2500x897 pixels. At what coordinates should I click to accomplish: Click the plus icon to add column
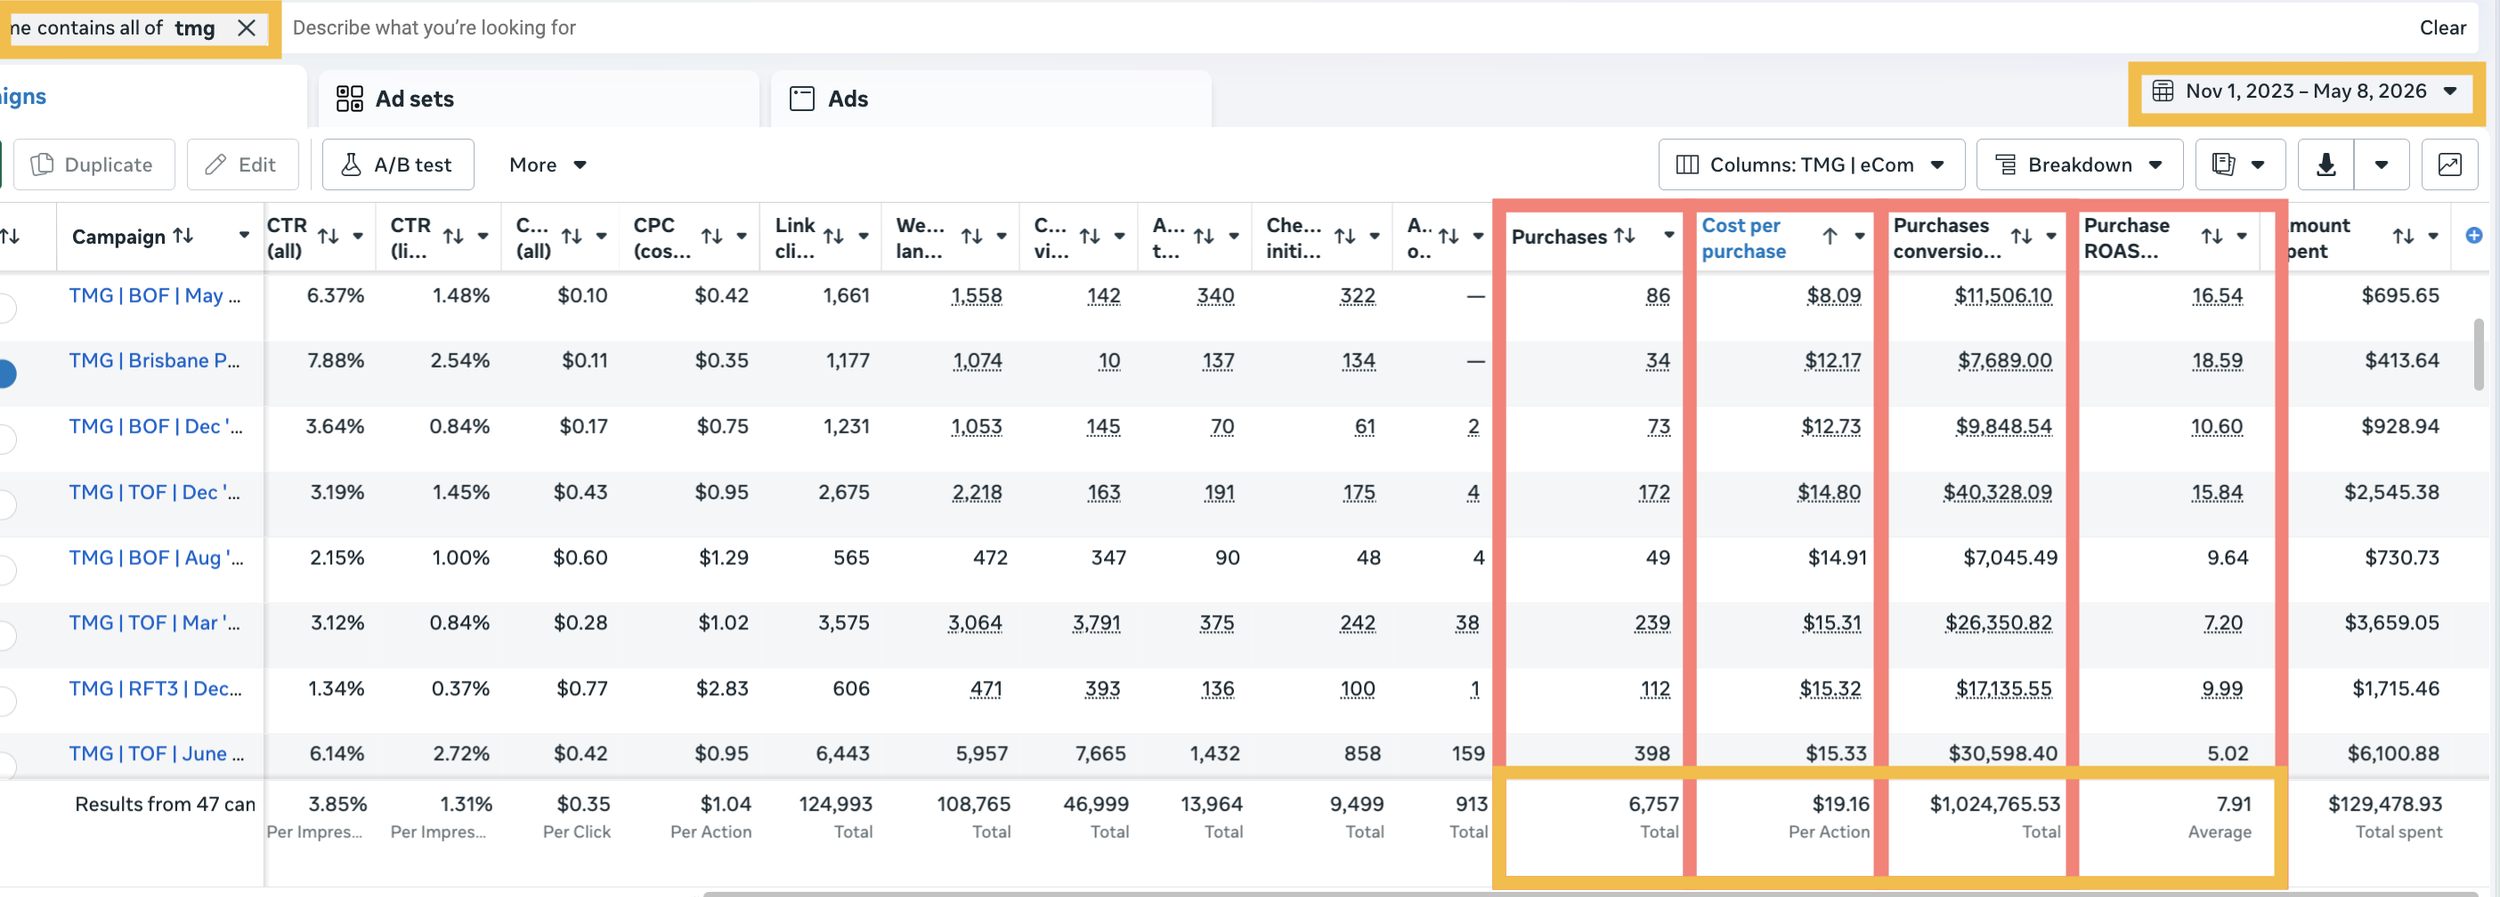tap(2473, 236)
